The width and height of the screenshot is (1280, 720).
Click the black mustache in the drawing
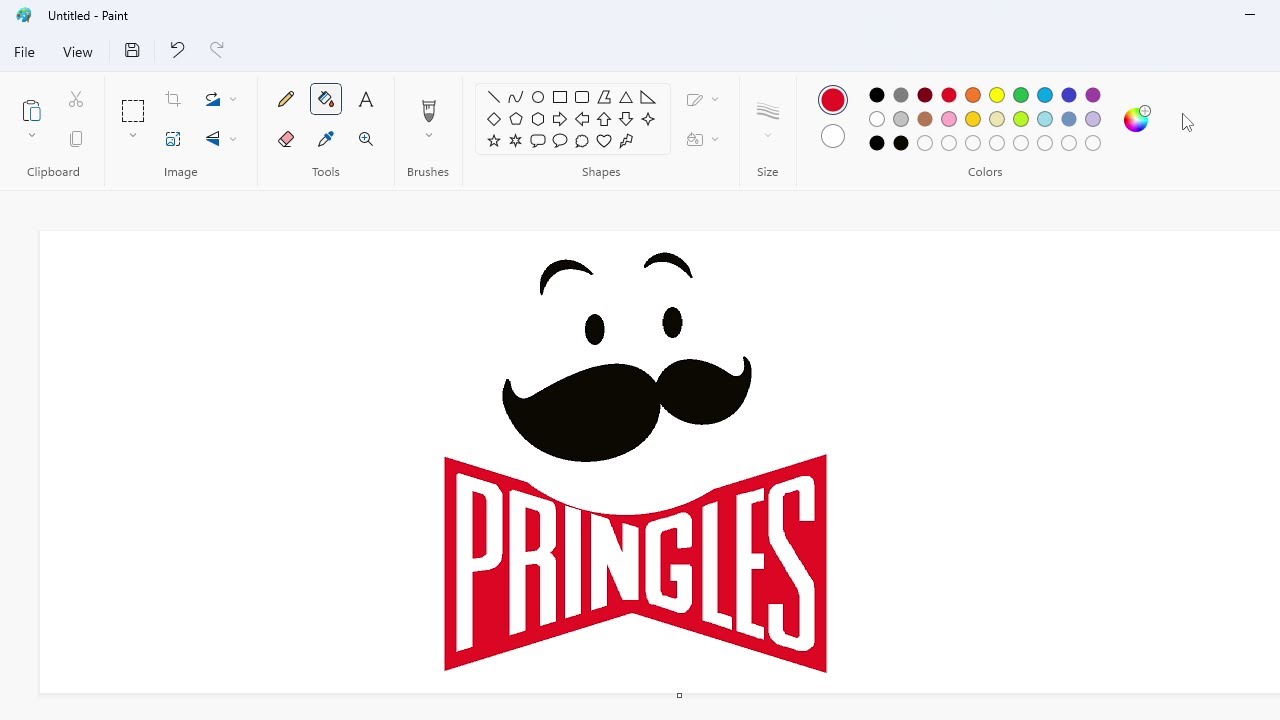point(626,408)
